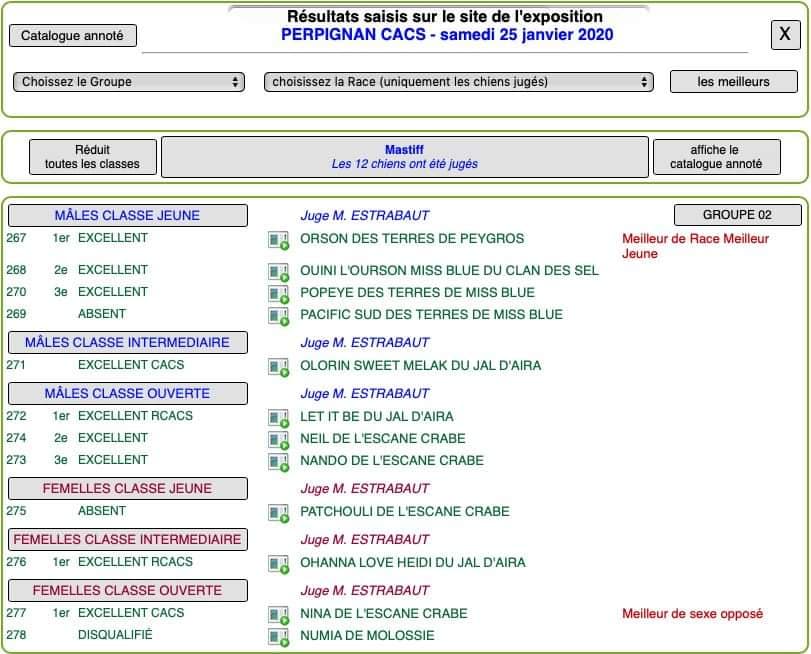Screen dimensions: 811x654
Task: Click the EXCELLENT RCACS result for entry 272
Action: click(135, 415)
